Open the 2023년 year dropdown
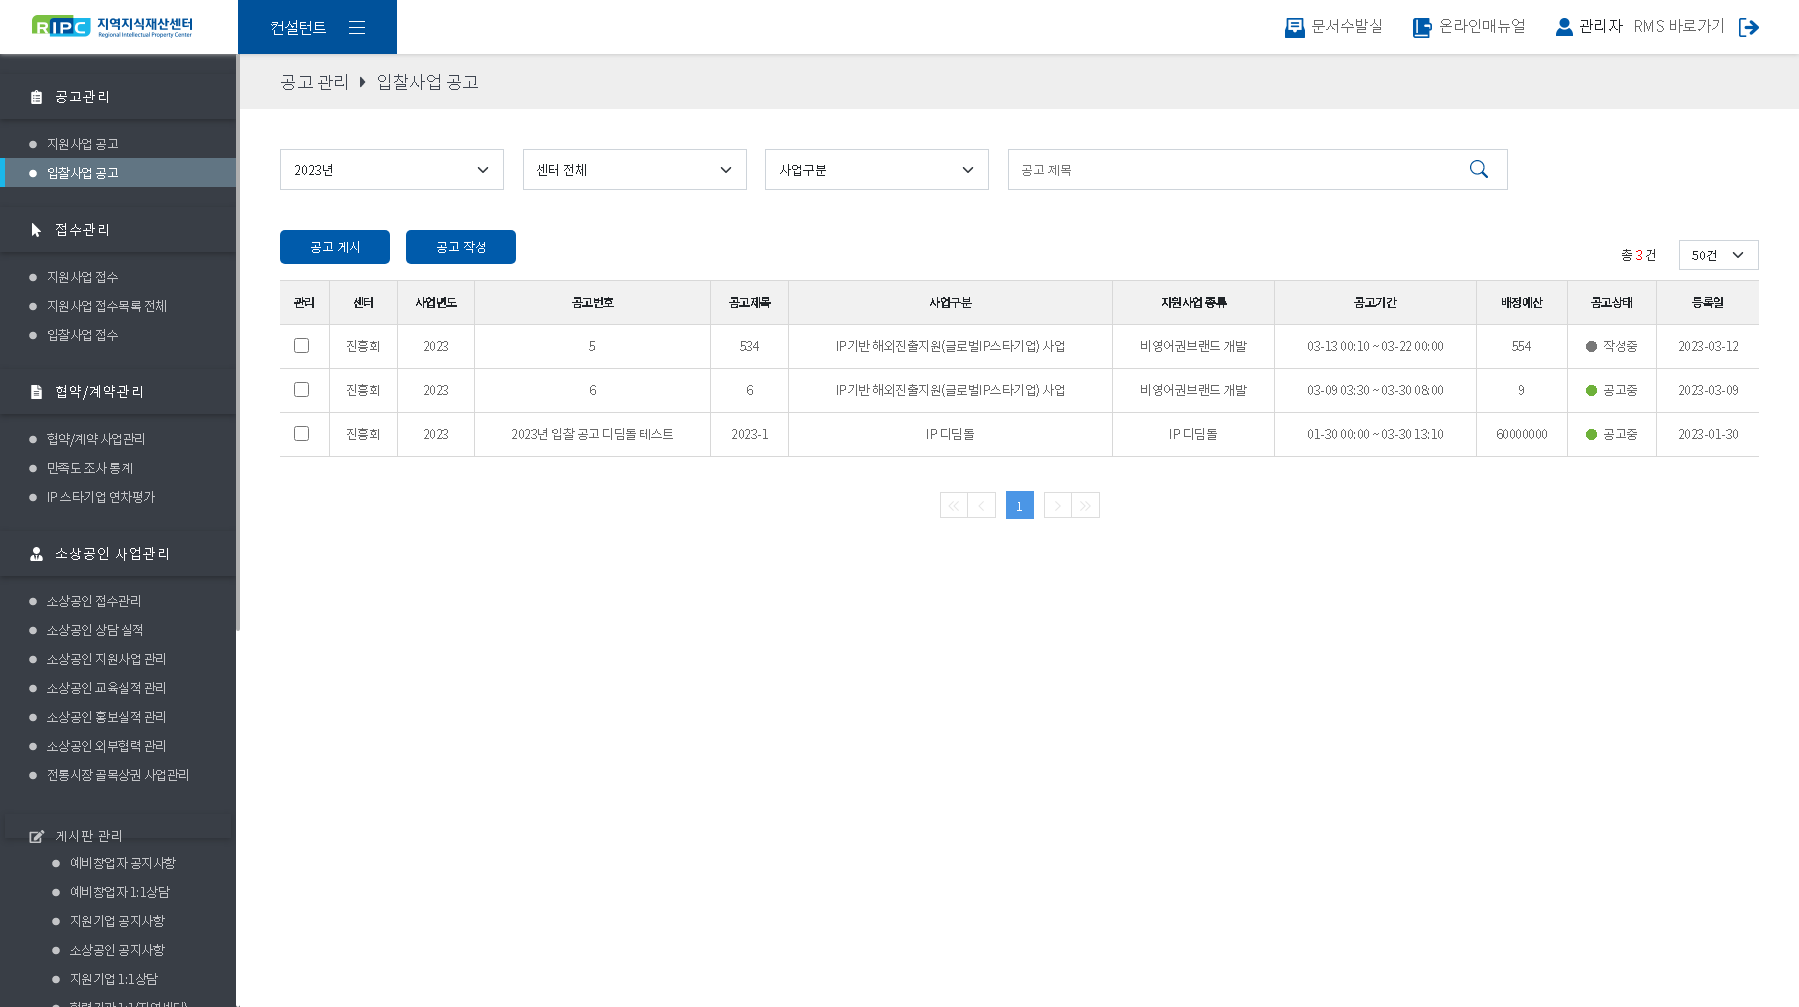Image resolution: width=1799 pixels, height=1007 pixels. pos(391,170)
